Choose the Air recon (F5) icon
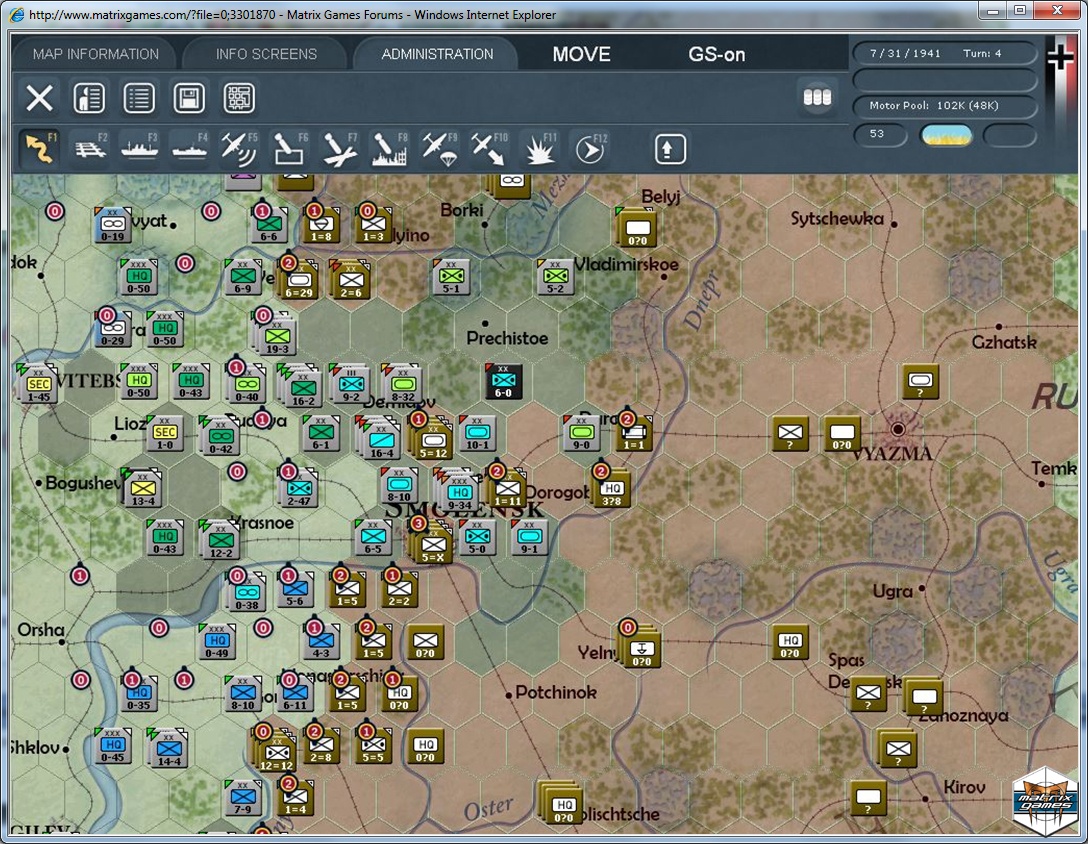The width and height of the screenshot is (1088, 844). click(x=239, y=149)
